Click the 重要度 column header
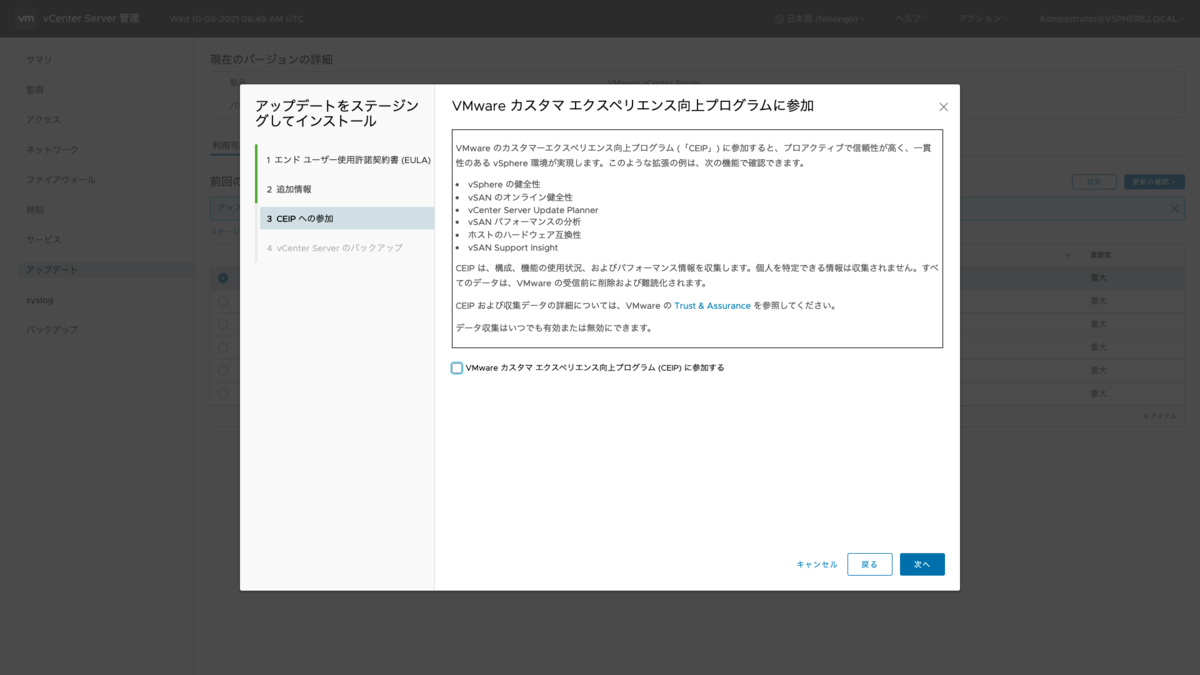 [x=1101, y=256]
